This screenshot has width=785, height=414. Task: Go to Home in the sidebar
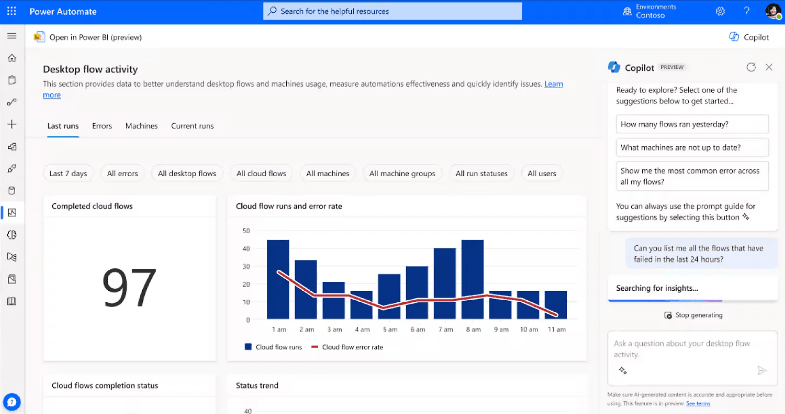(12, 58)
